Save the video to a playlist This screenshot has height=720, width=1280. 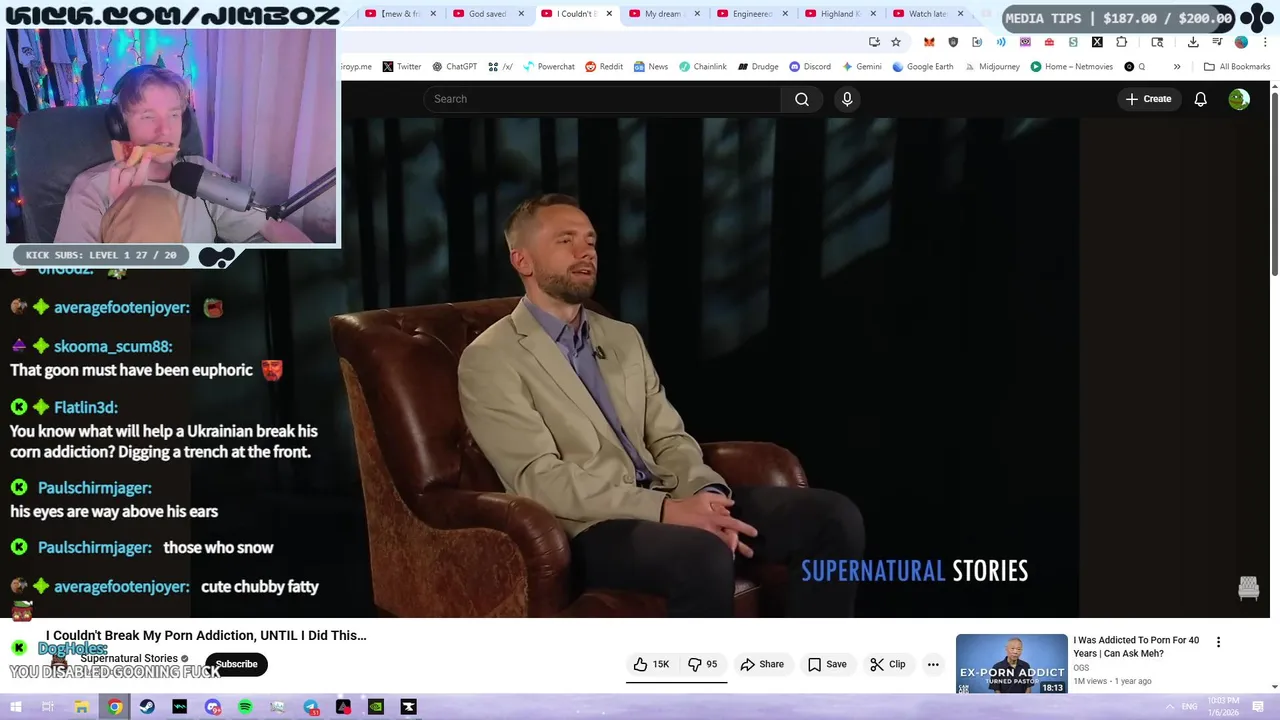[x=827, y=664]
